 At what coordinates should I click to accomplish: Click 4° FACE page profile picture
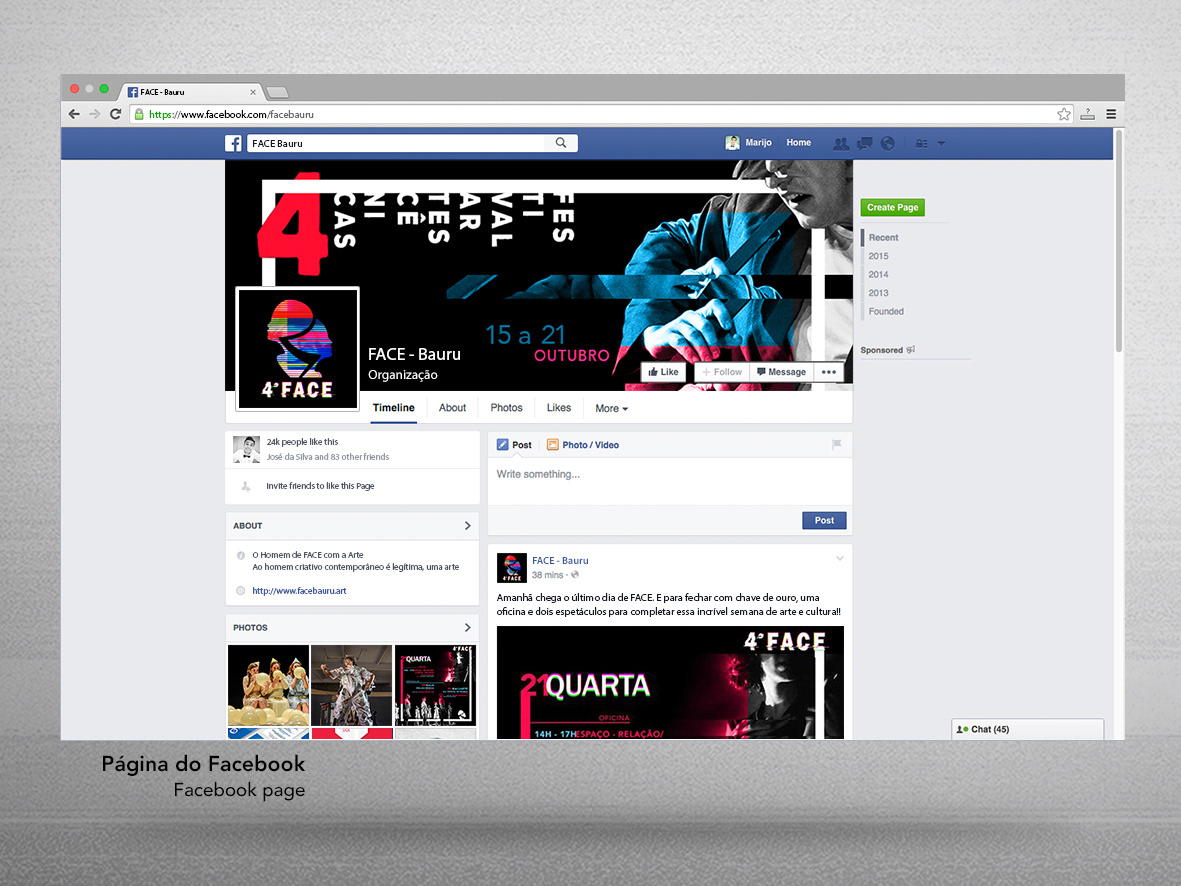(298, 349)
